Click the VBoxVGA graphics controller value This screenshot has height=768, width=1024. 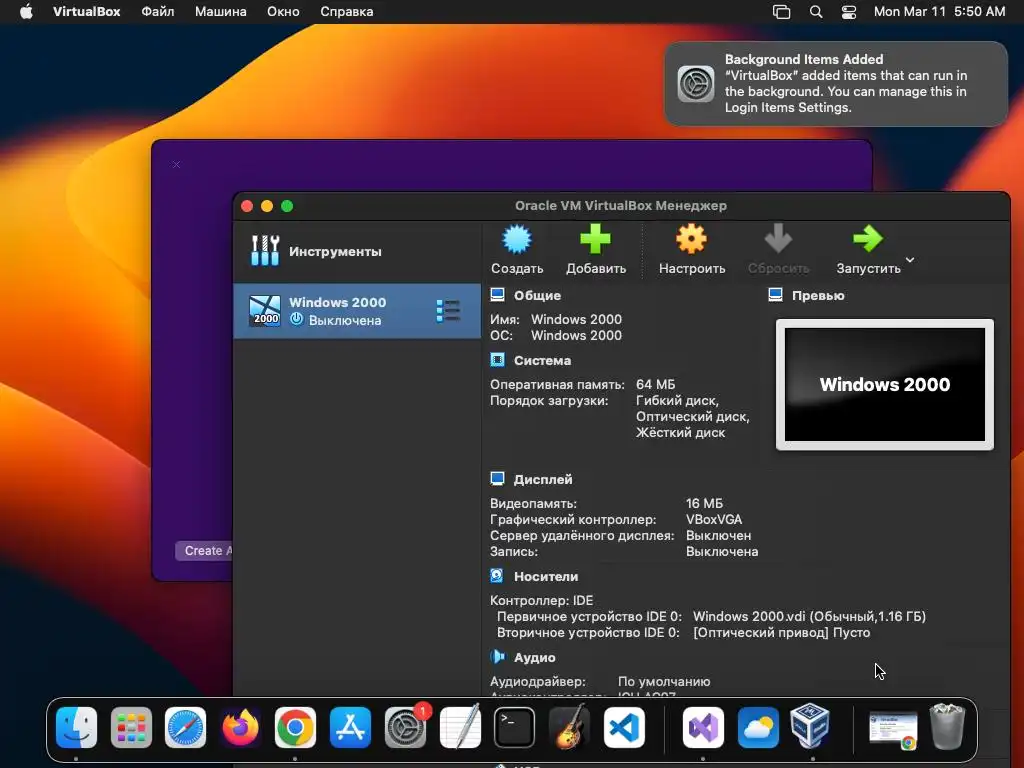[714, 520]
